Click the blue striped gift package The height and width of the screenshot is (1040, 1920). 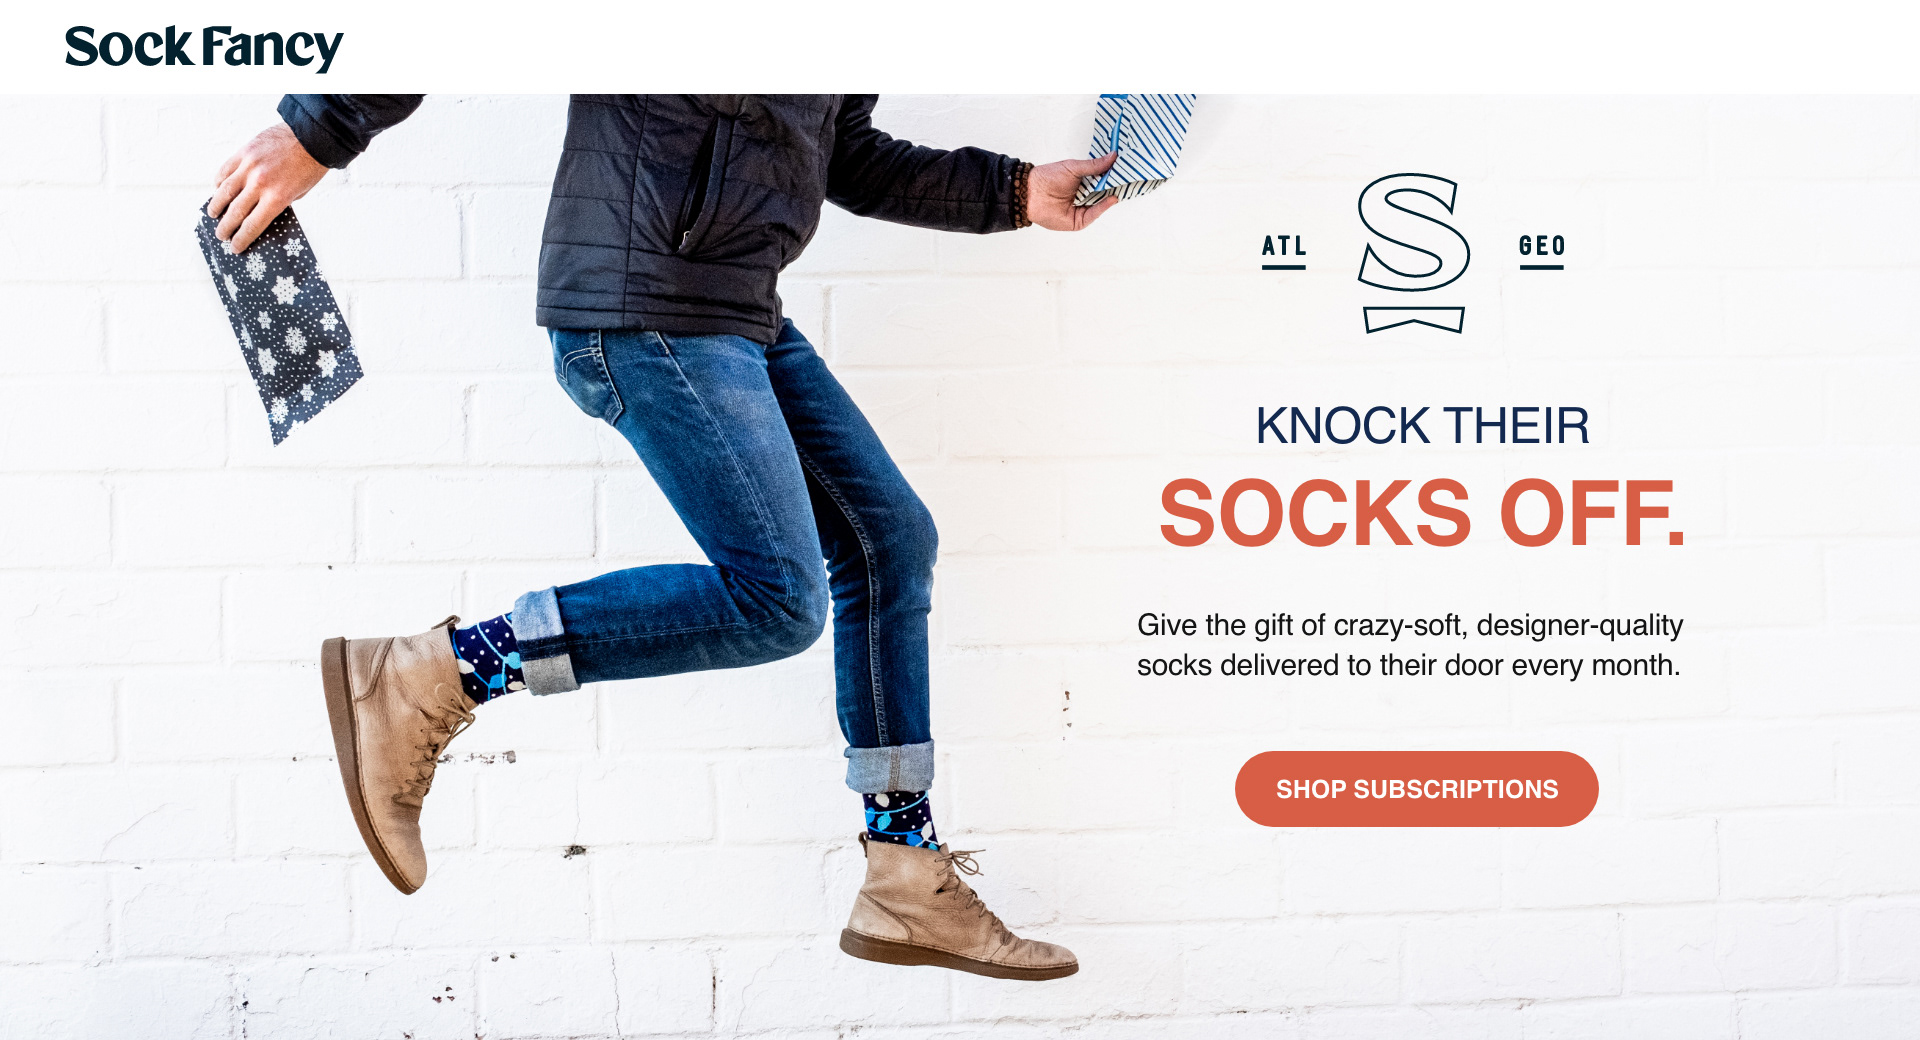coord(1136,148)
